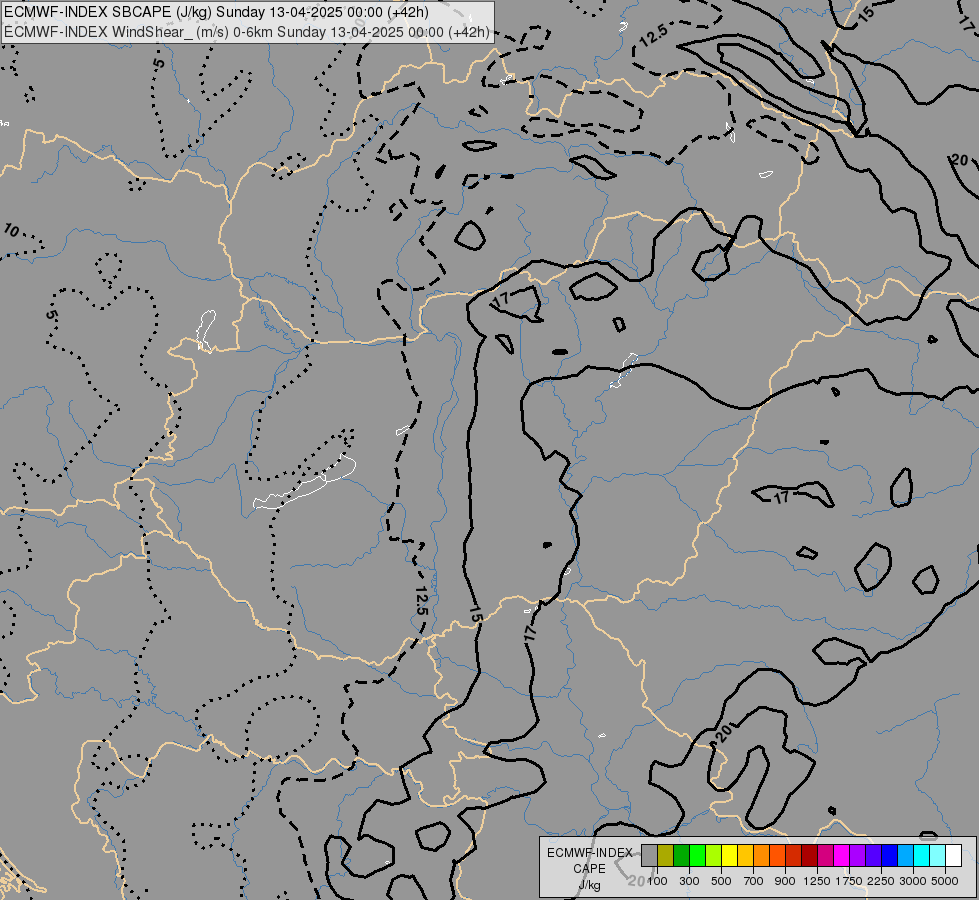Pick the indigo swatch left of 2250
This screenshot has height=900, width=979.
pos(873,855)
